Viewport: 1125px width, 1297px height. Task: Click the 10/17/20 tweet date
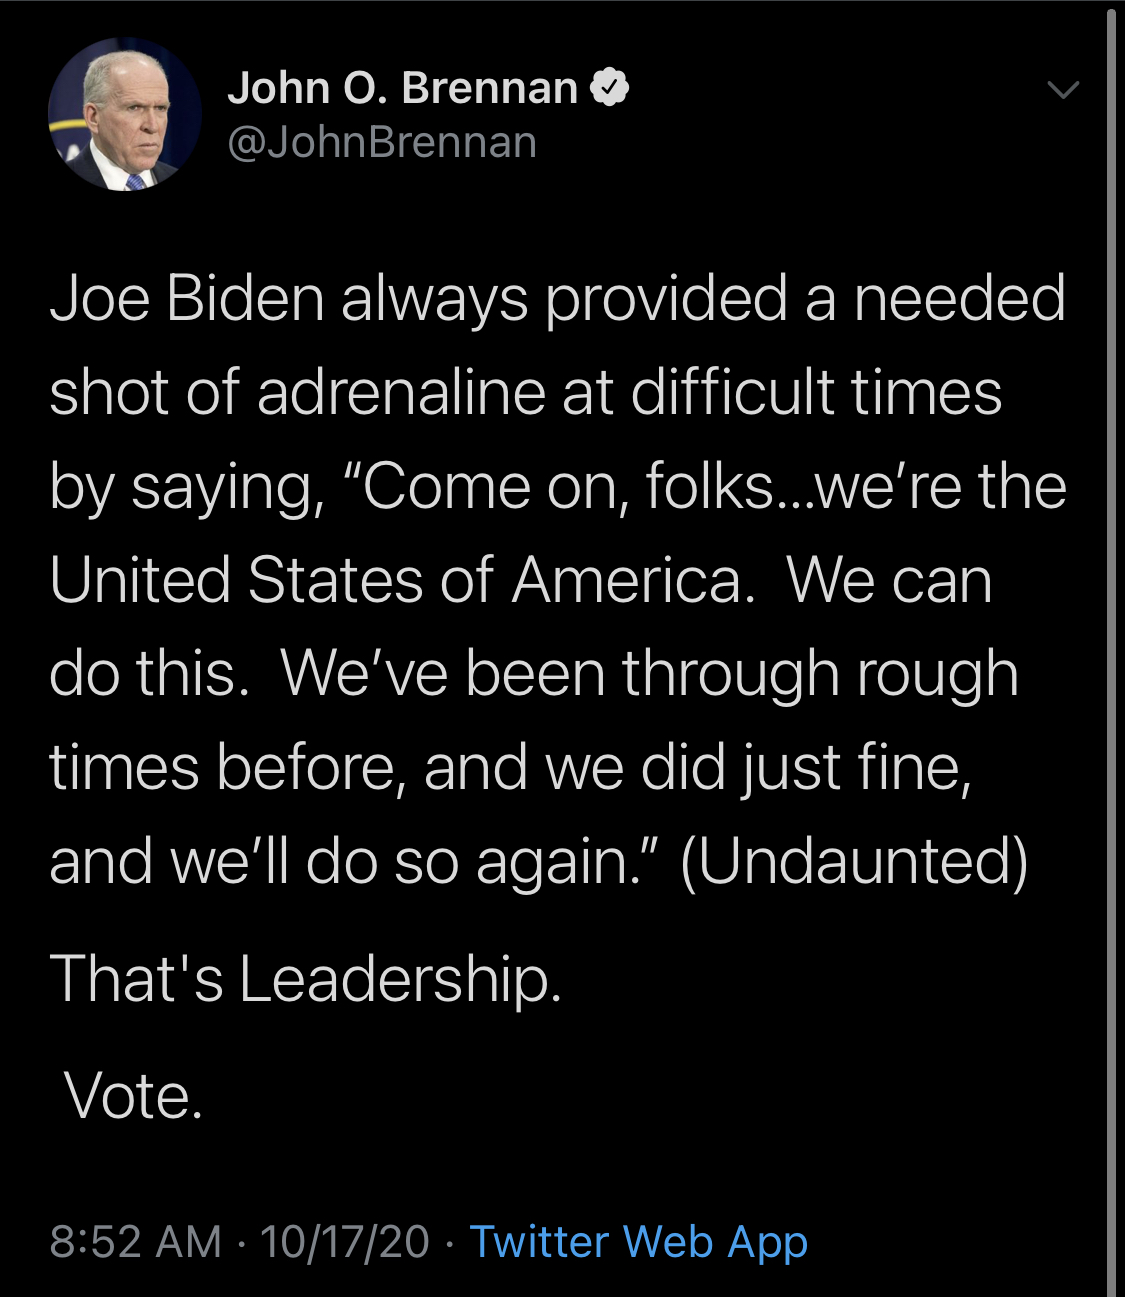point(344,1241)
